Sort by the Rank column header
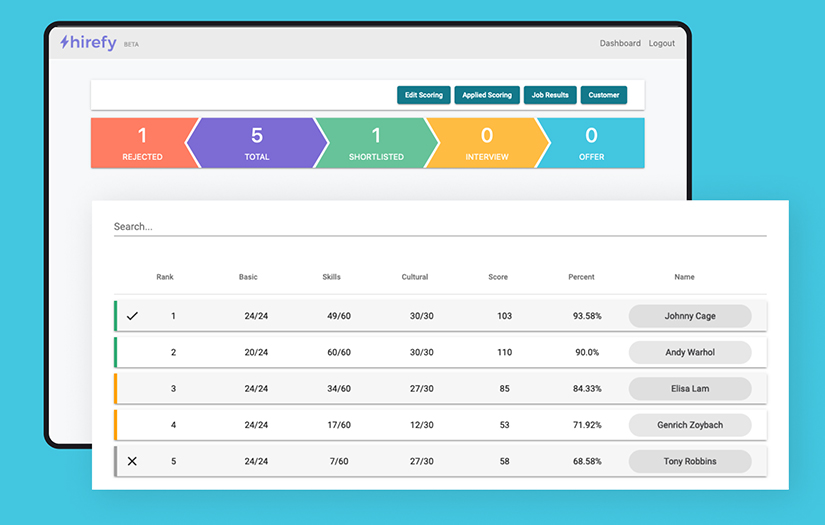Screen dimensions: 825x525 pos(165,277)
